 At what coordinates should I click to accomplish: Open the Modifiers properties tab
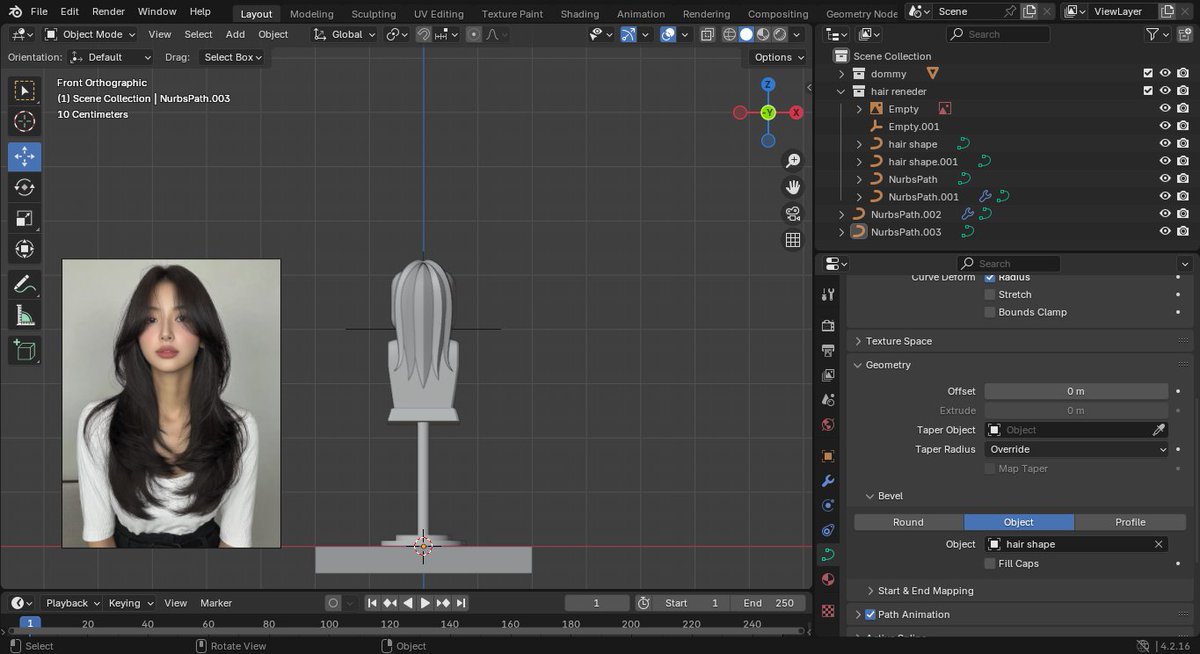click(828, 481)
